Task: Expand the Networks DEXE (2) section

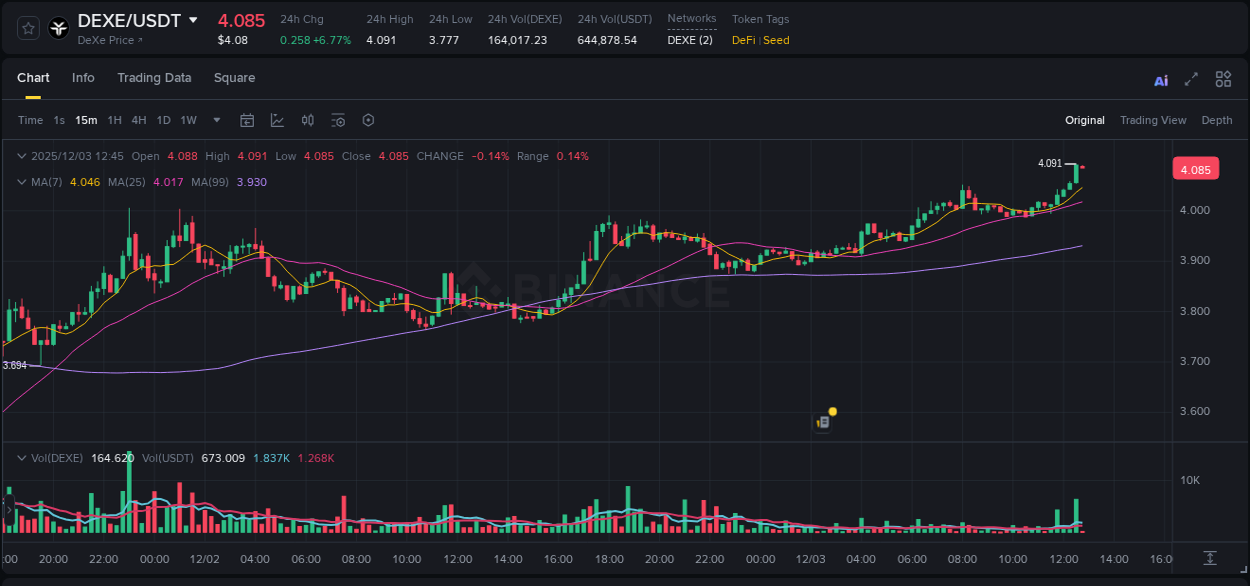Action: click(690, 40)
